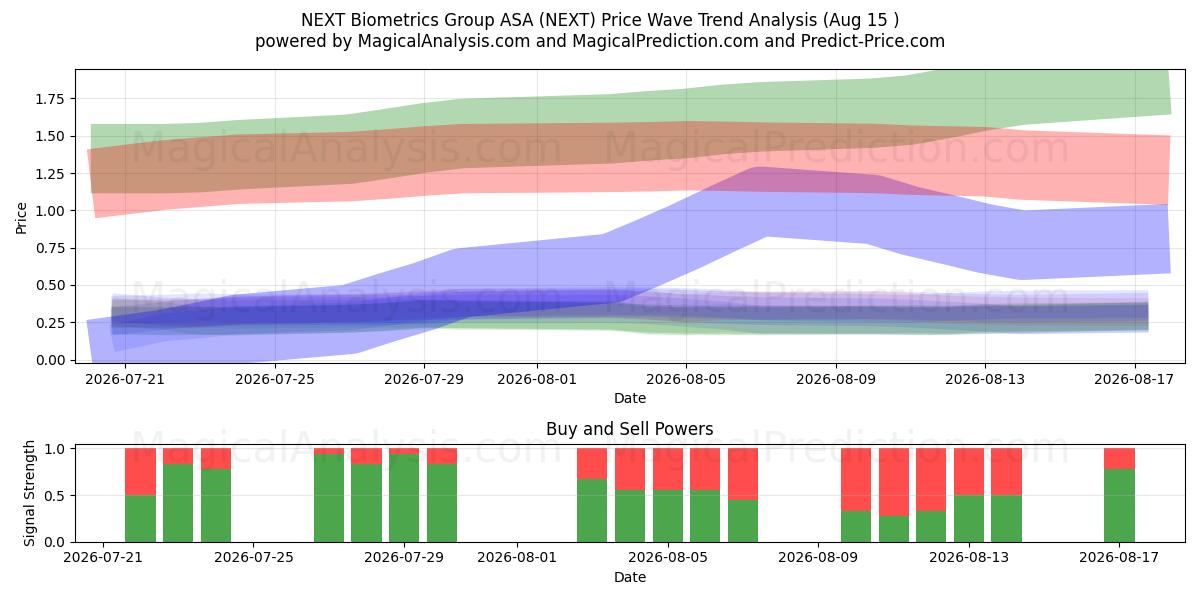Image resolution: width=1200 pixels, height=600 pixels.
Task: Click the 2026-08-05 date label under the price chart
Action: coord(686,380)
